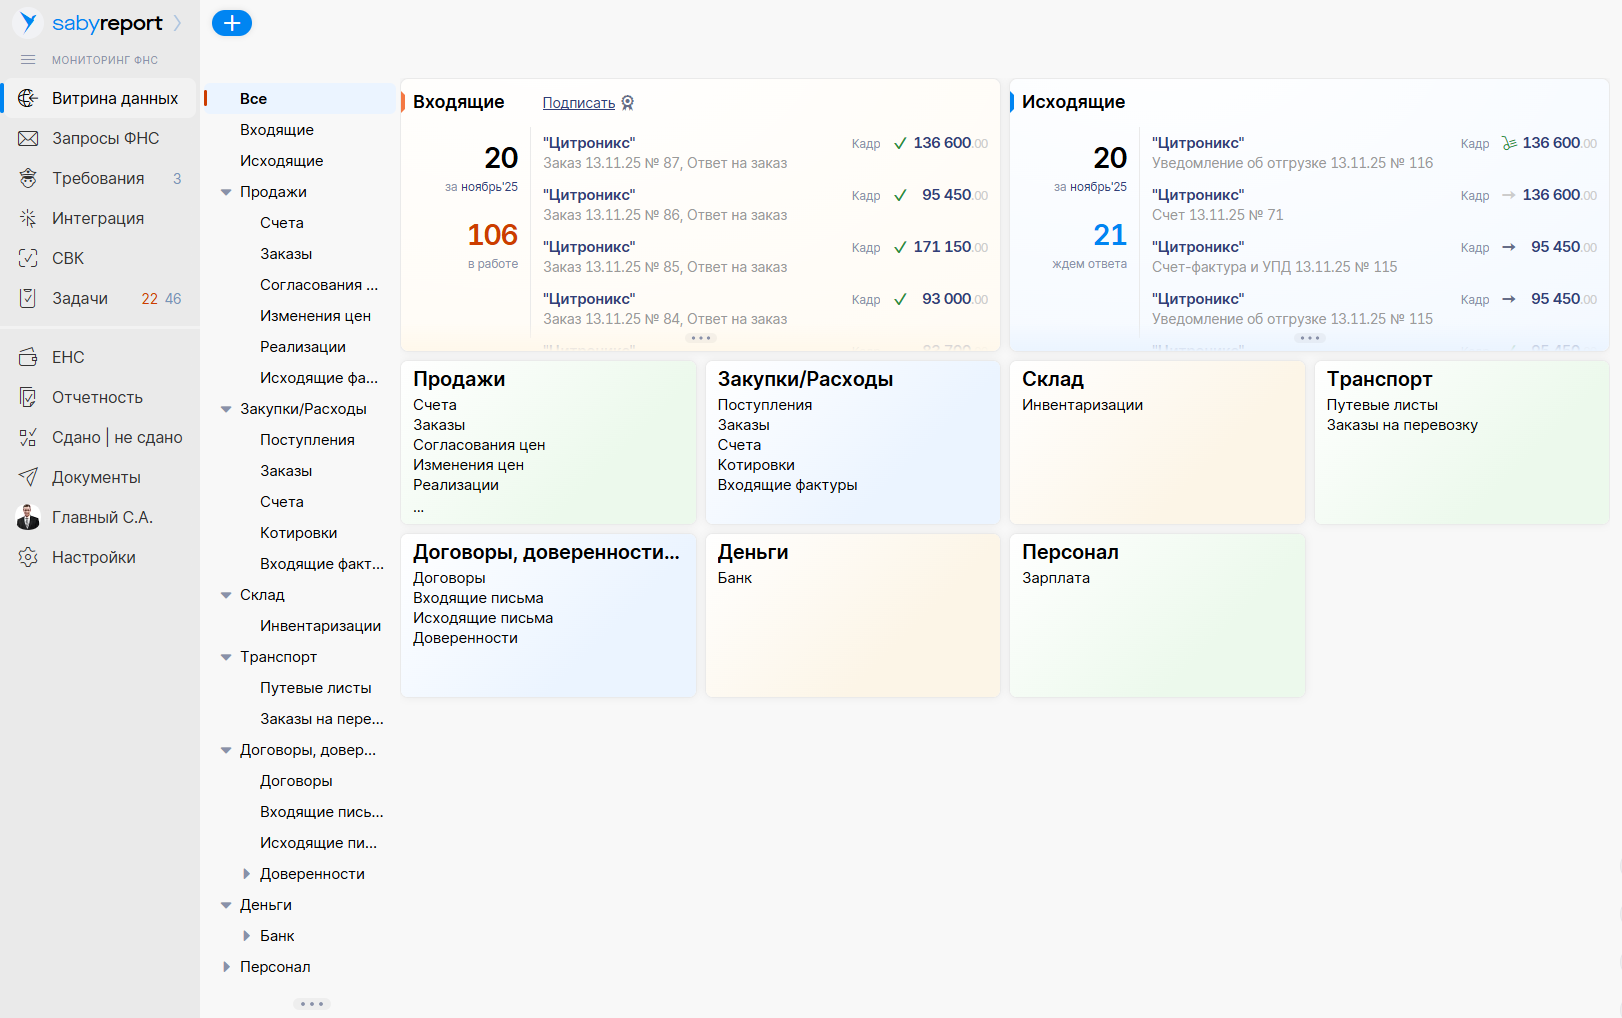1622x1018 pixels.
Task: Open Настройки gear icon
Action: point(28,557)
